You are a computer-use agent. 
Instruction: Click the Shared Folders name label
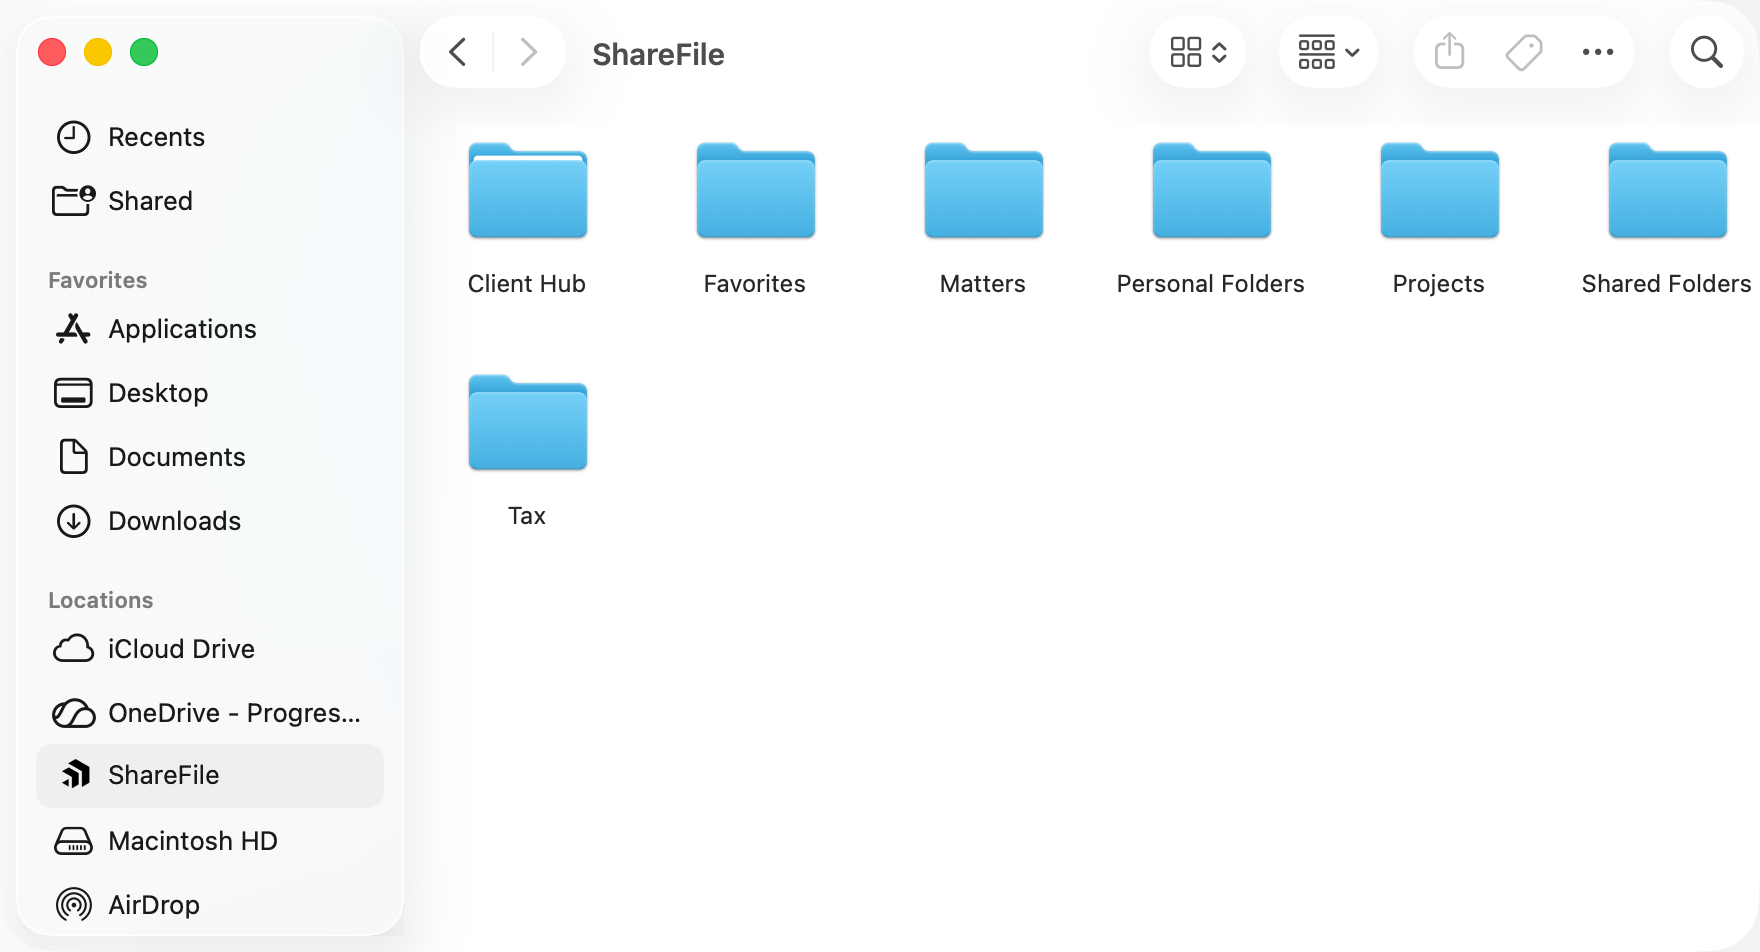(1667, 284)
